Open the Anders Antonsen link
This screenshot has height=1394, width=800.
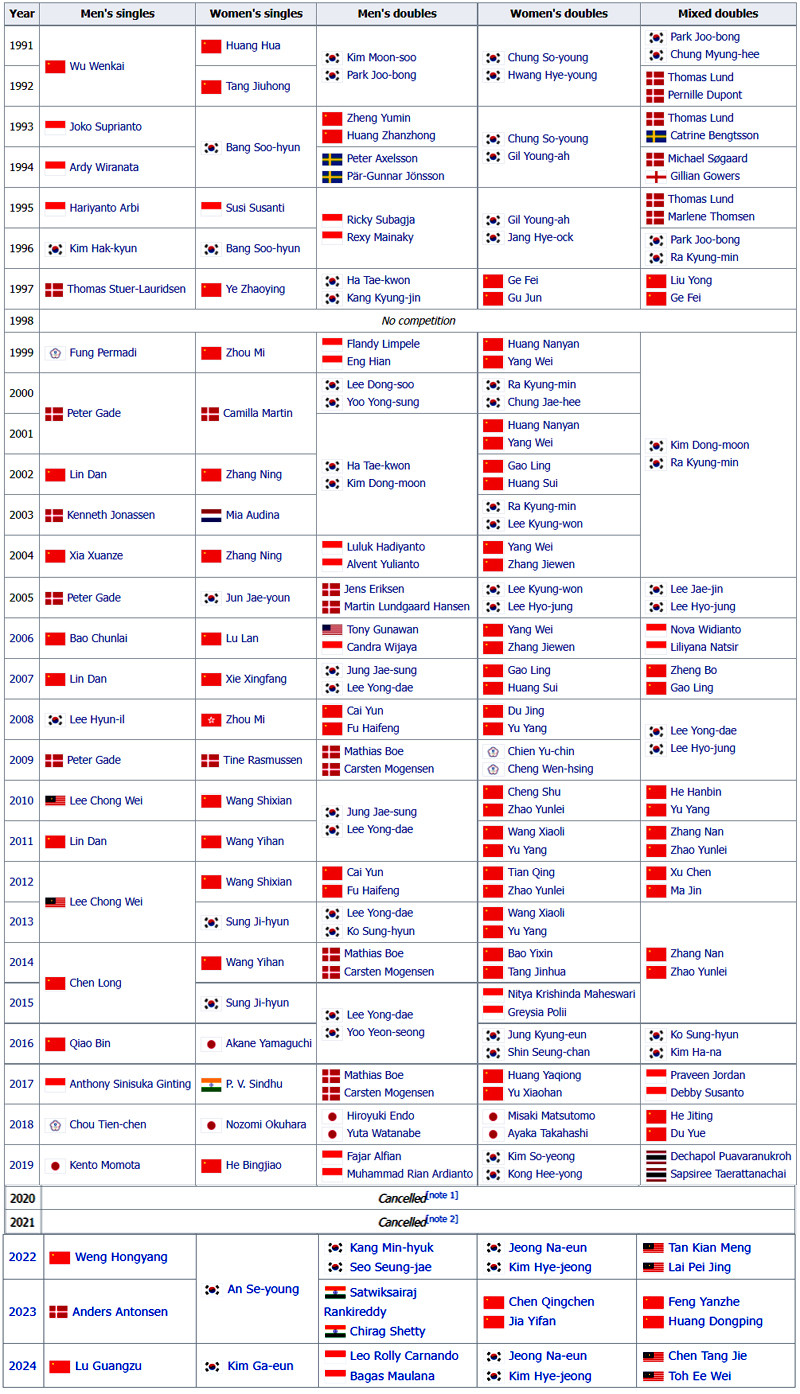click(x=120, y=1311)
